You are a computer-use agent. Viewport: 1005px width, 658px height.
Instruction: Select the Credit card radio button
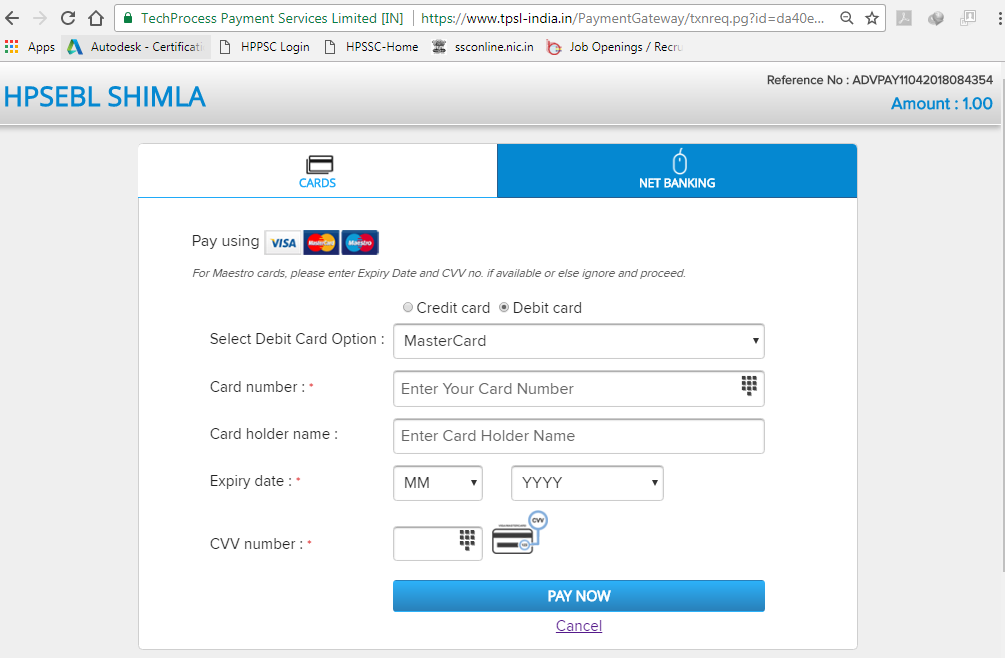click(x=408, y=307)
